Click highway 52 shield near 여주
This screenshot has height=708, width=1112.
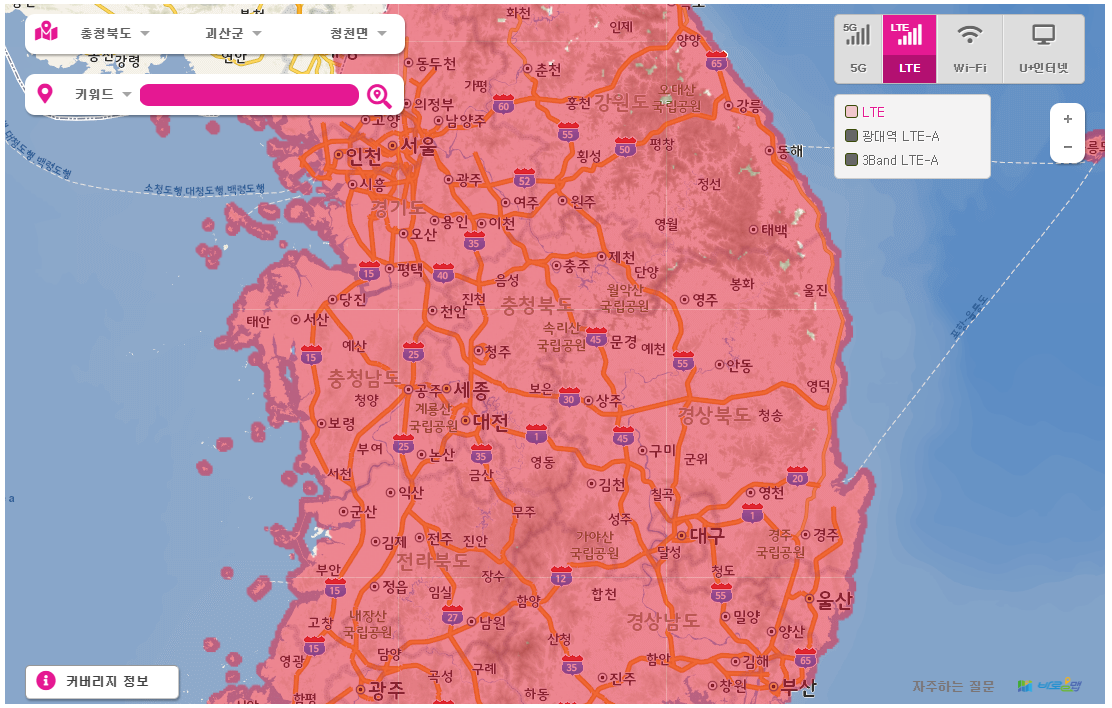point(524,177)
